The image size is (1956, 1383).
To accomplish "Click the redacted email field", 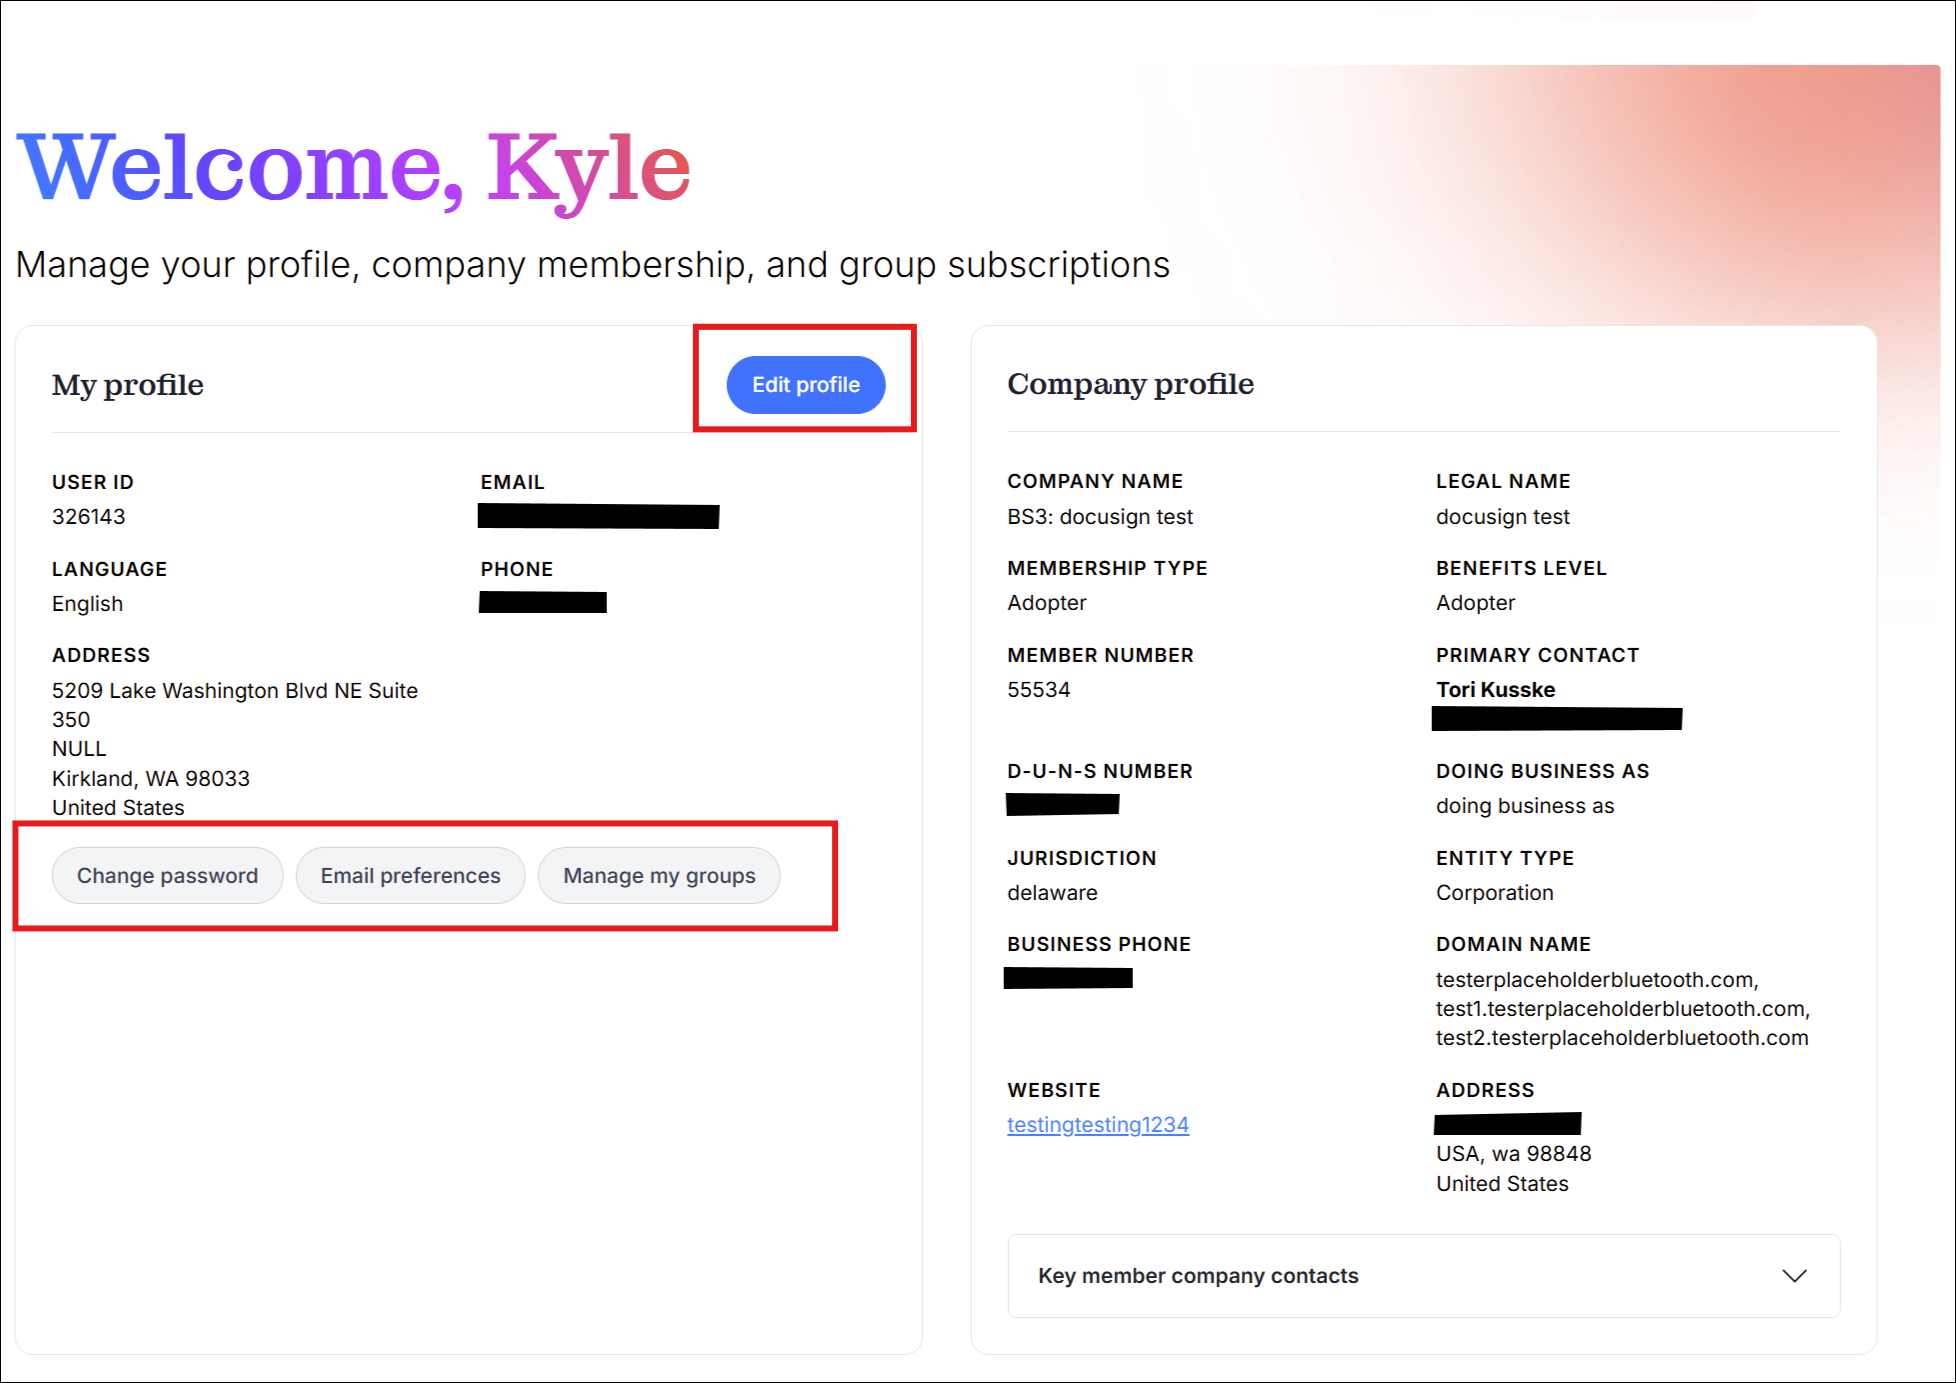I will [598, 516].
